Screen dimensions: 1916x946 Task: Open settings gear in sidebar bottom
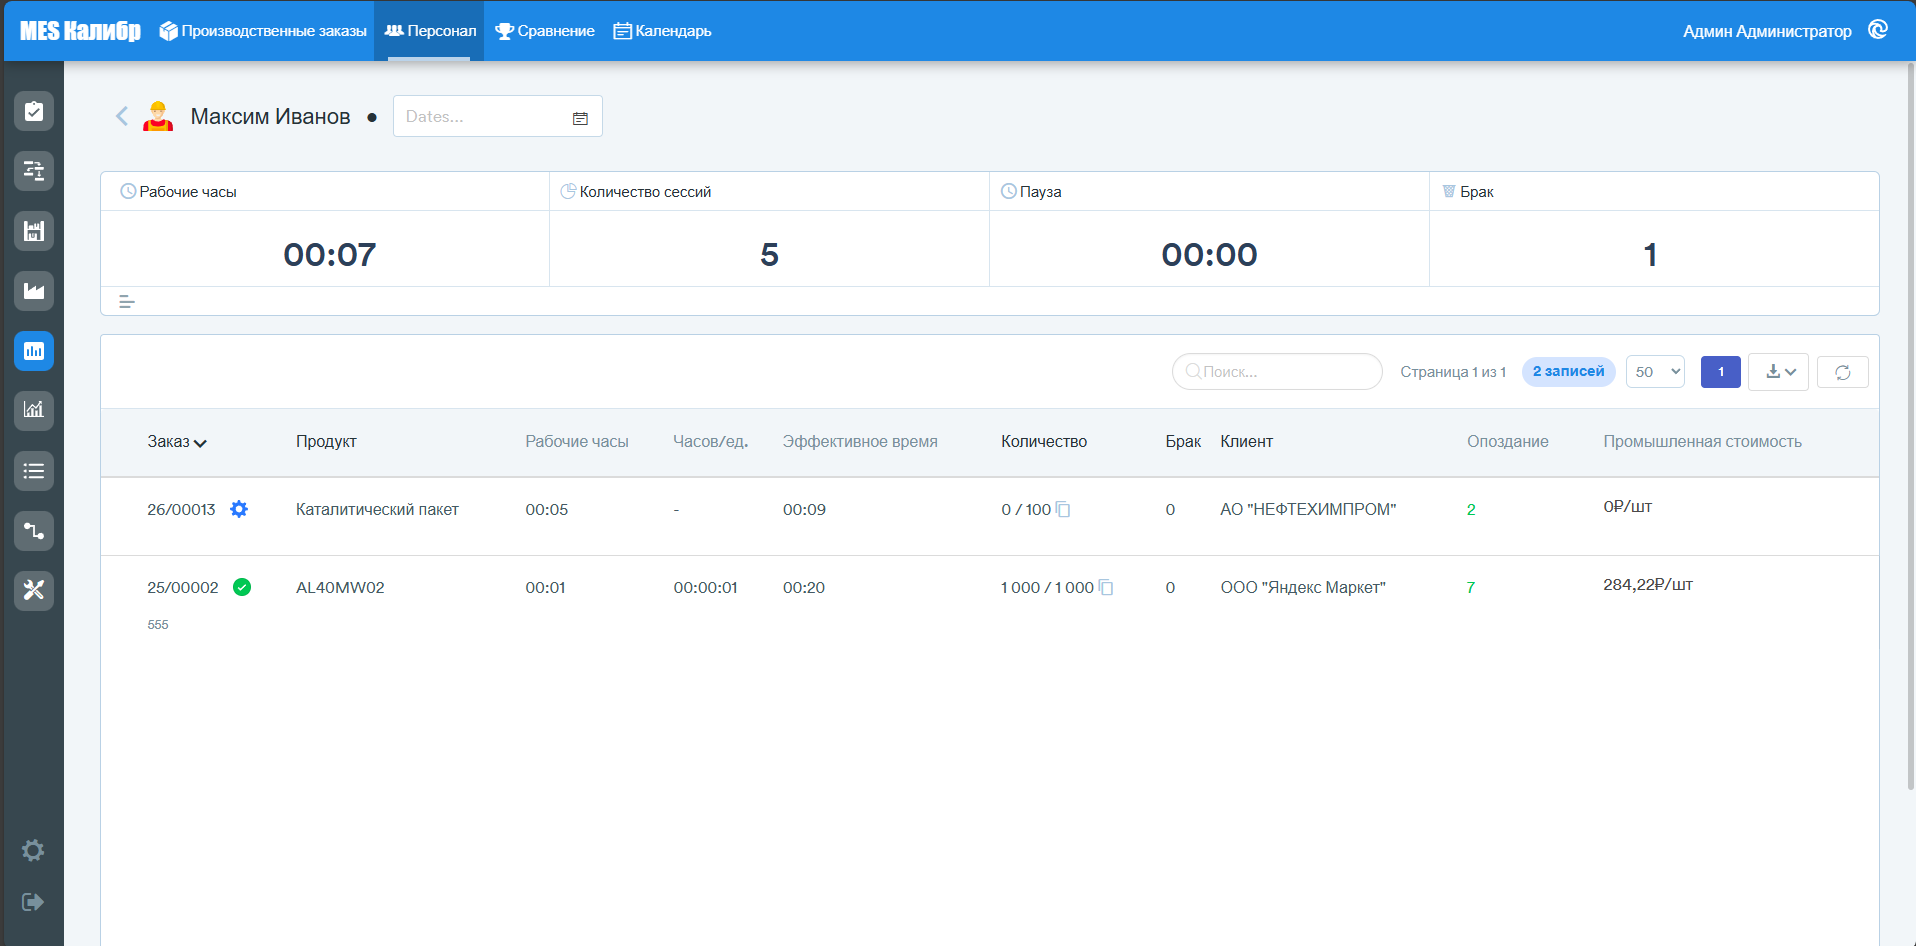(x=33, y=850)
